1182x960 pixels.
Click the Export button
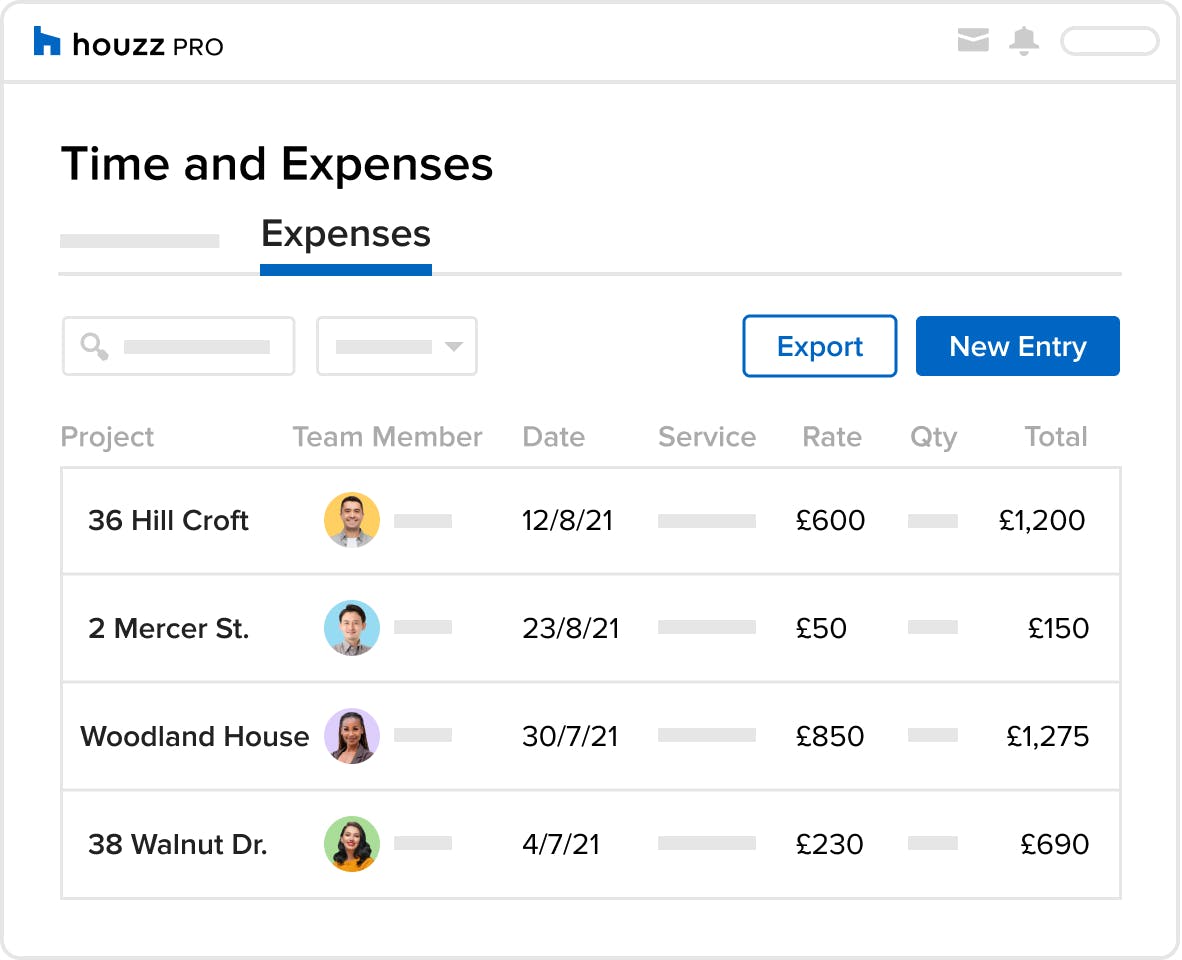tap(819, 346)
